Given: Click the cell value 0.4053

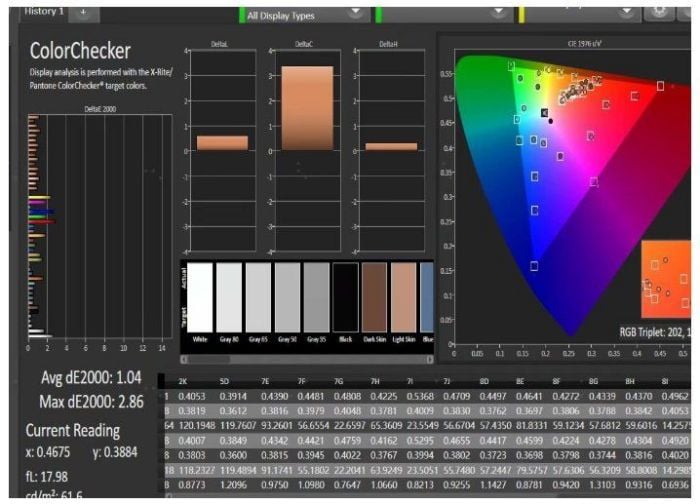Looking at the screenshot, I should [x=192, y=396].
